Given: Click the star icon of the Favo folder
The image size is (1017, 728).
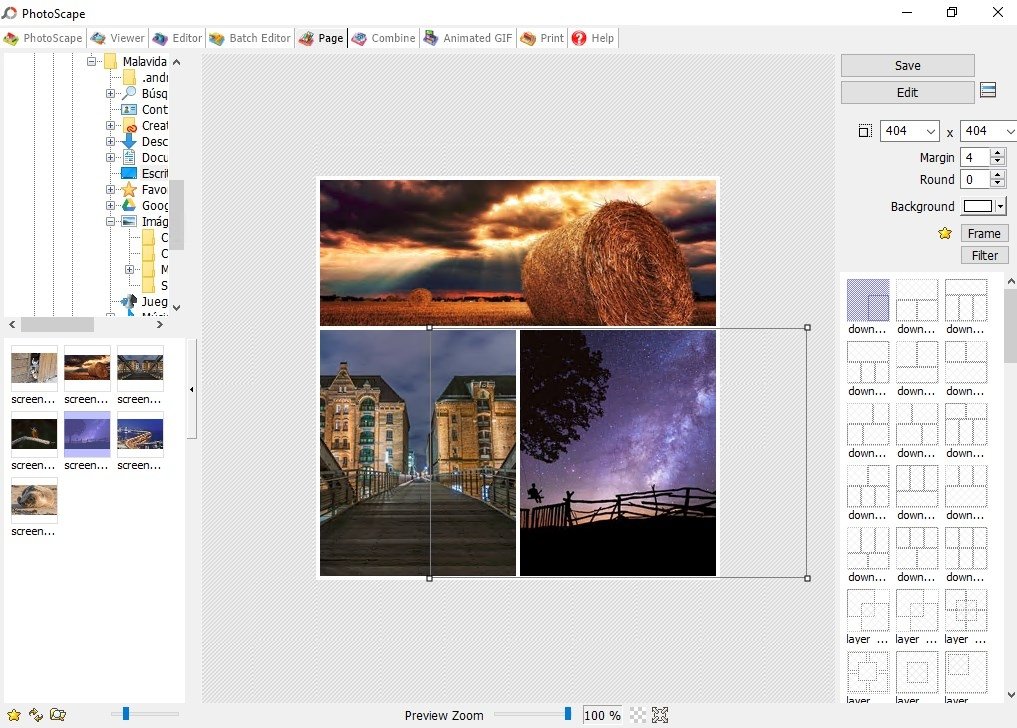Looking at the screenshot, I should tap(129, 189).
